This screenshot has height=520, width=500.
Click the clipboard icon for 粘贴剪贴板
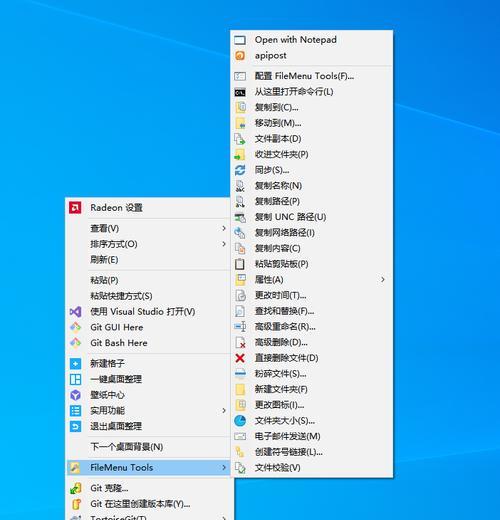coord(240,264)
